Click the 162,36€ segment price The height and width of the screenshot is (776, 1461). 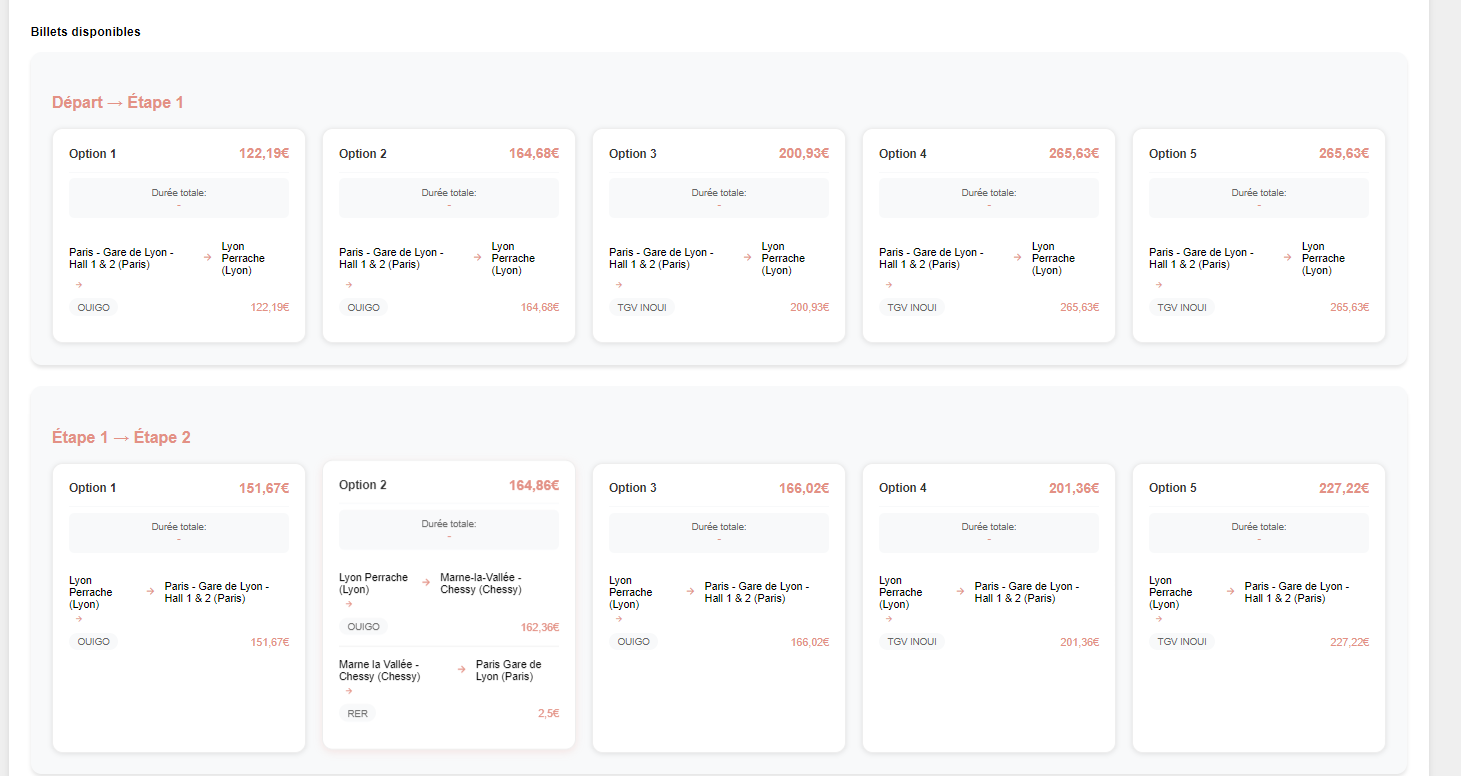tap(540, 628)
